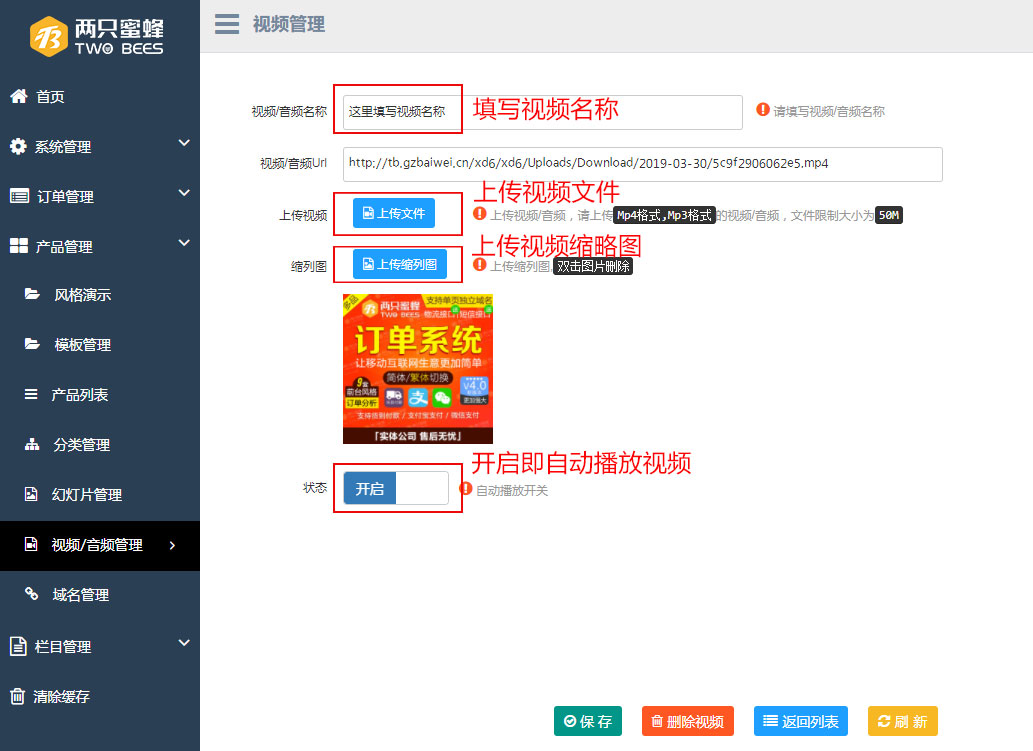Open 域名管理 in the sidebar
The width and height of the screenshot is (1033, 751).
(x=100, y=595)
